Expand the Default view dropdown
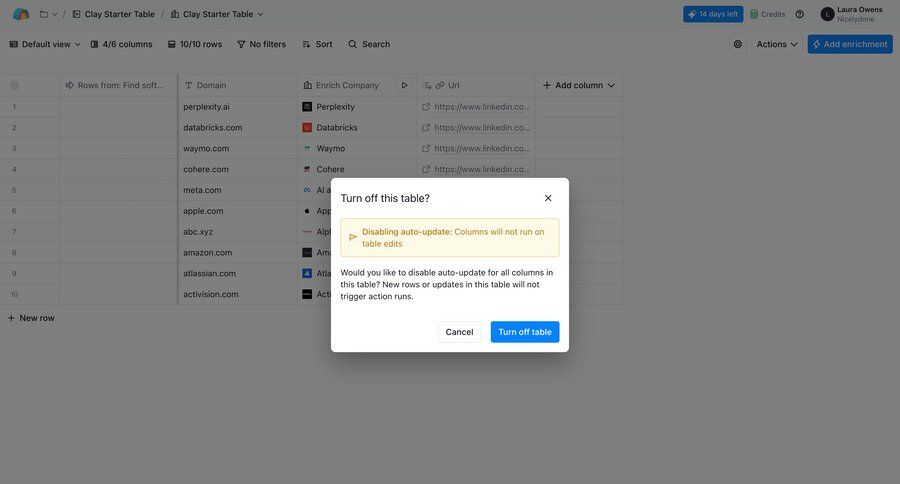Image resolution: width=900 pixels, height=484 pixels. click(45, 44)
